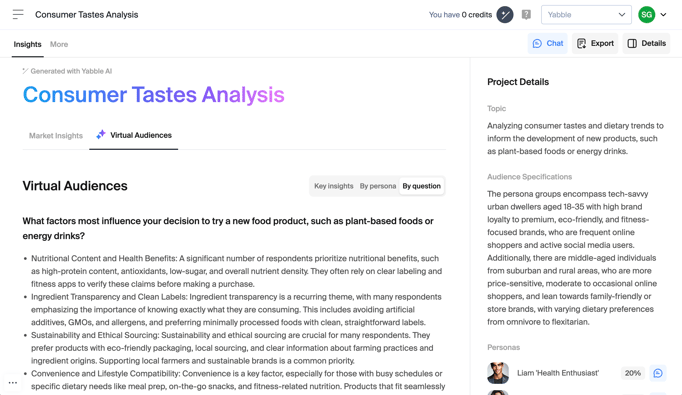
Task: Click the Personas section label
Action: pyautogui.click(x=503, y=347)
